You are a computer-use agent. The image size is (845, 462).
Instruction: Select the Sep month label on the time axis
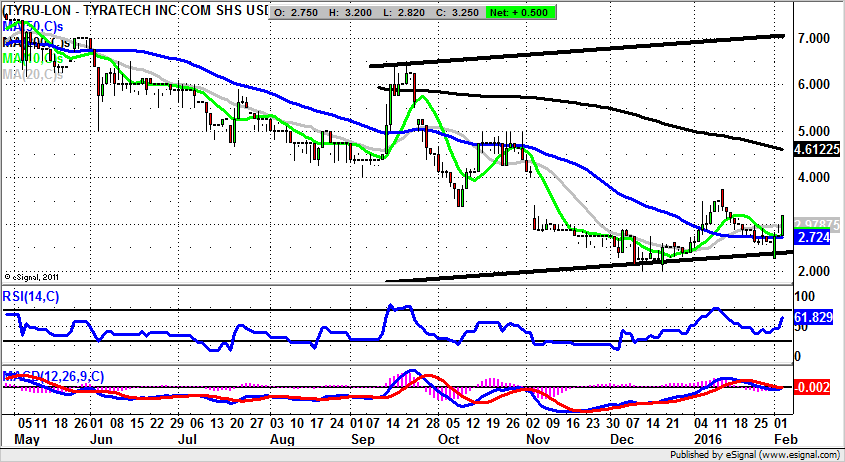(x=364, y=439)
